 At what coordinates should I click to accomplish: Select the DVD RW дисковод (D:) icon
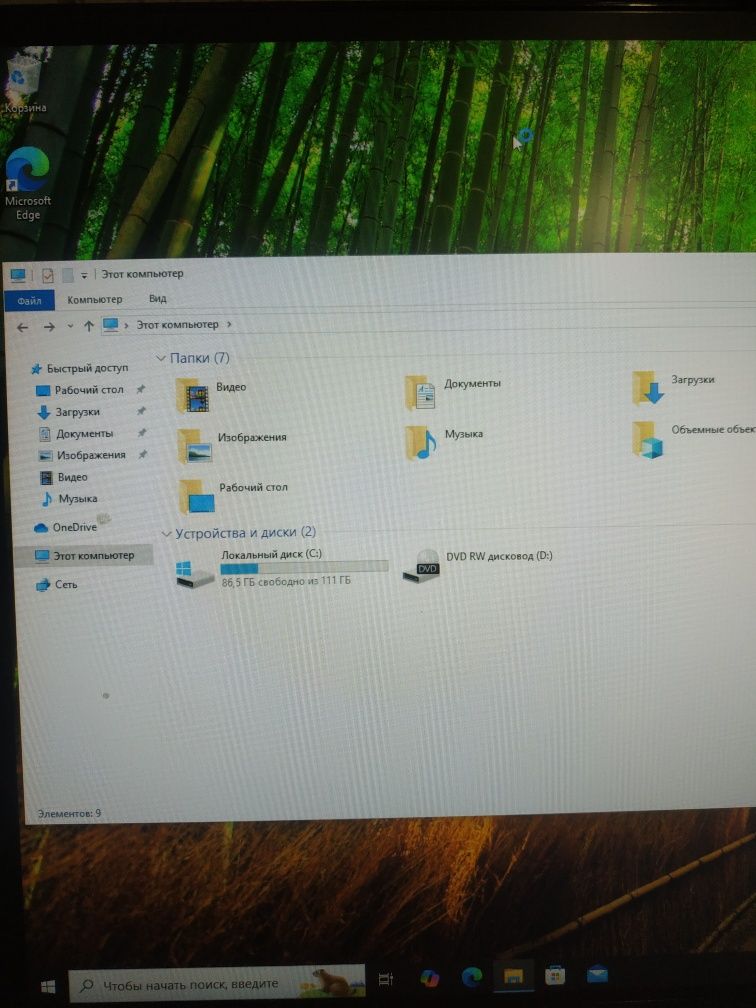422,567
